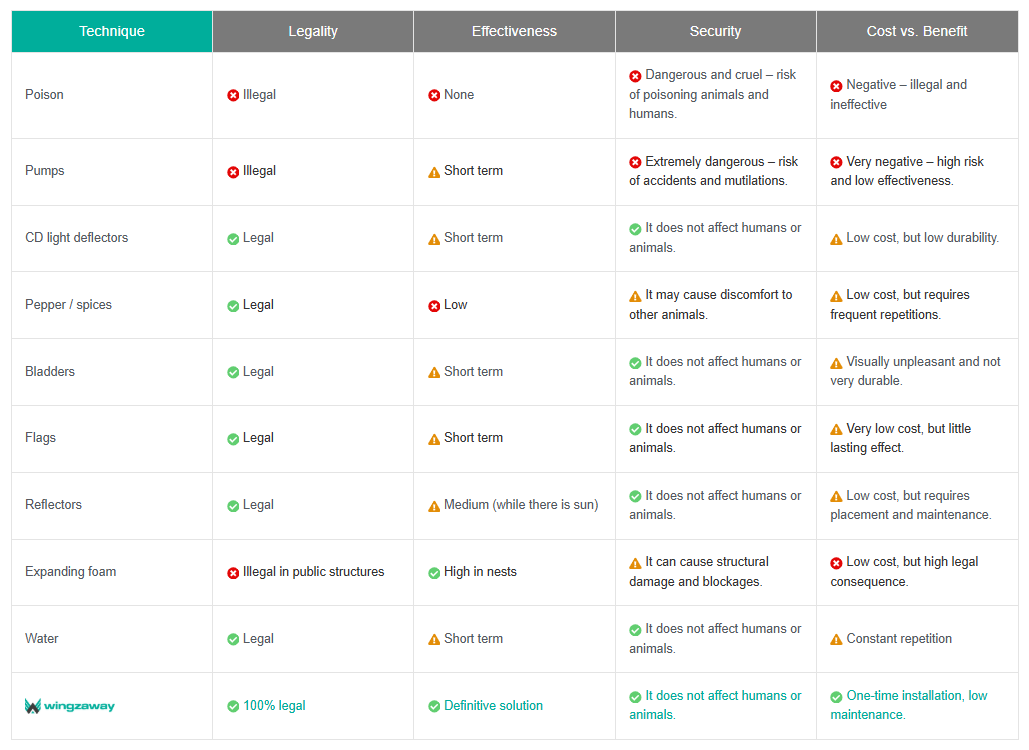
Task: Click warning icon beside Medium (while there is sun)
Action: pyautogui.click(x=434, y=506)
